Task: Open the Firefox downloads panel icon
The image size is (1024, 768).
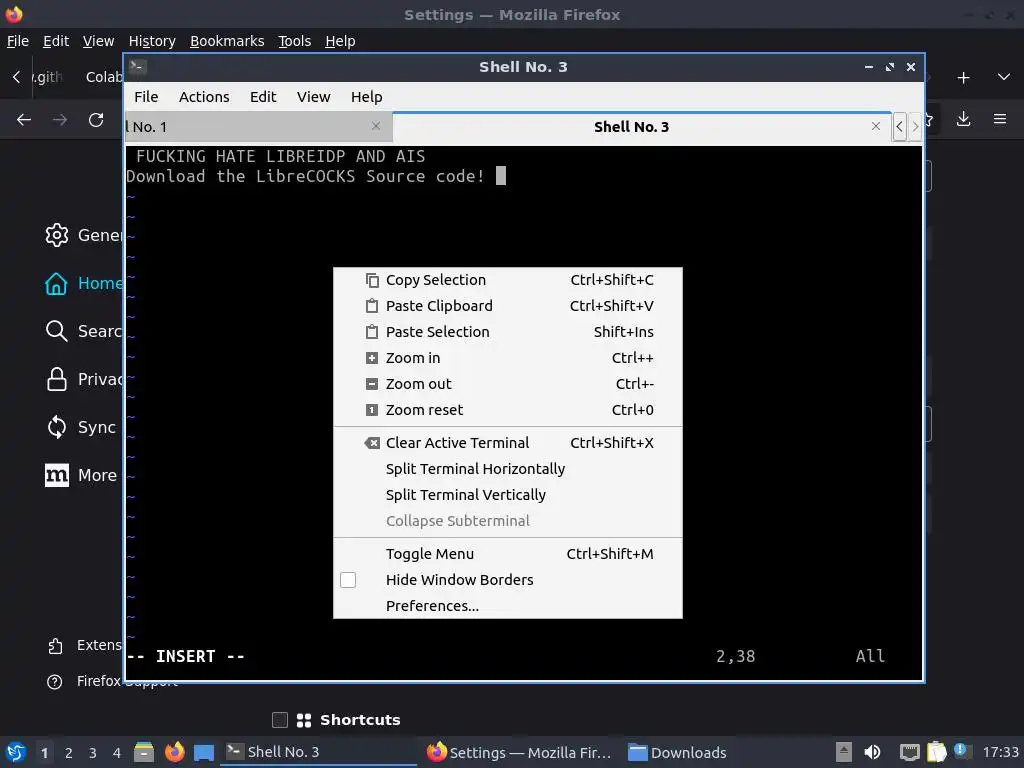Action: pos(963,119)
